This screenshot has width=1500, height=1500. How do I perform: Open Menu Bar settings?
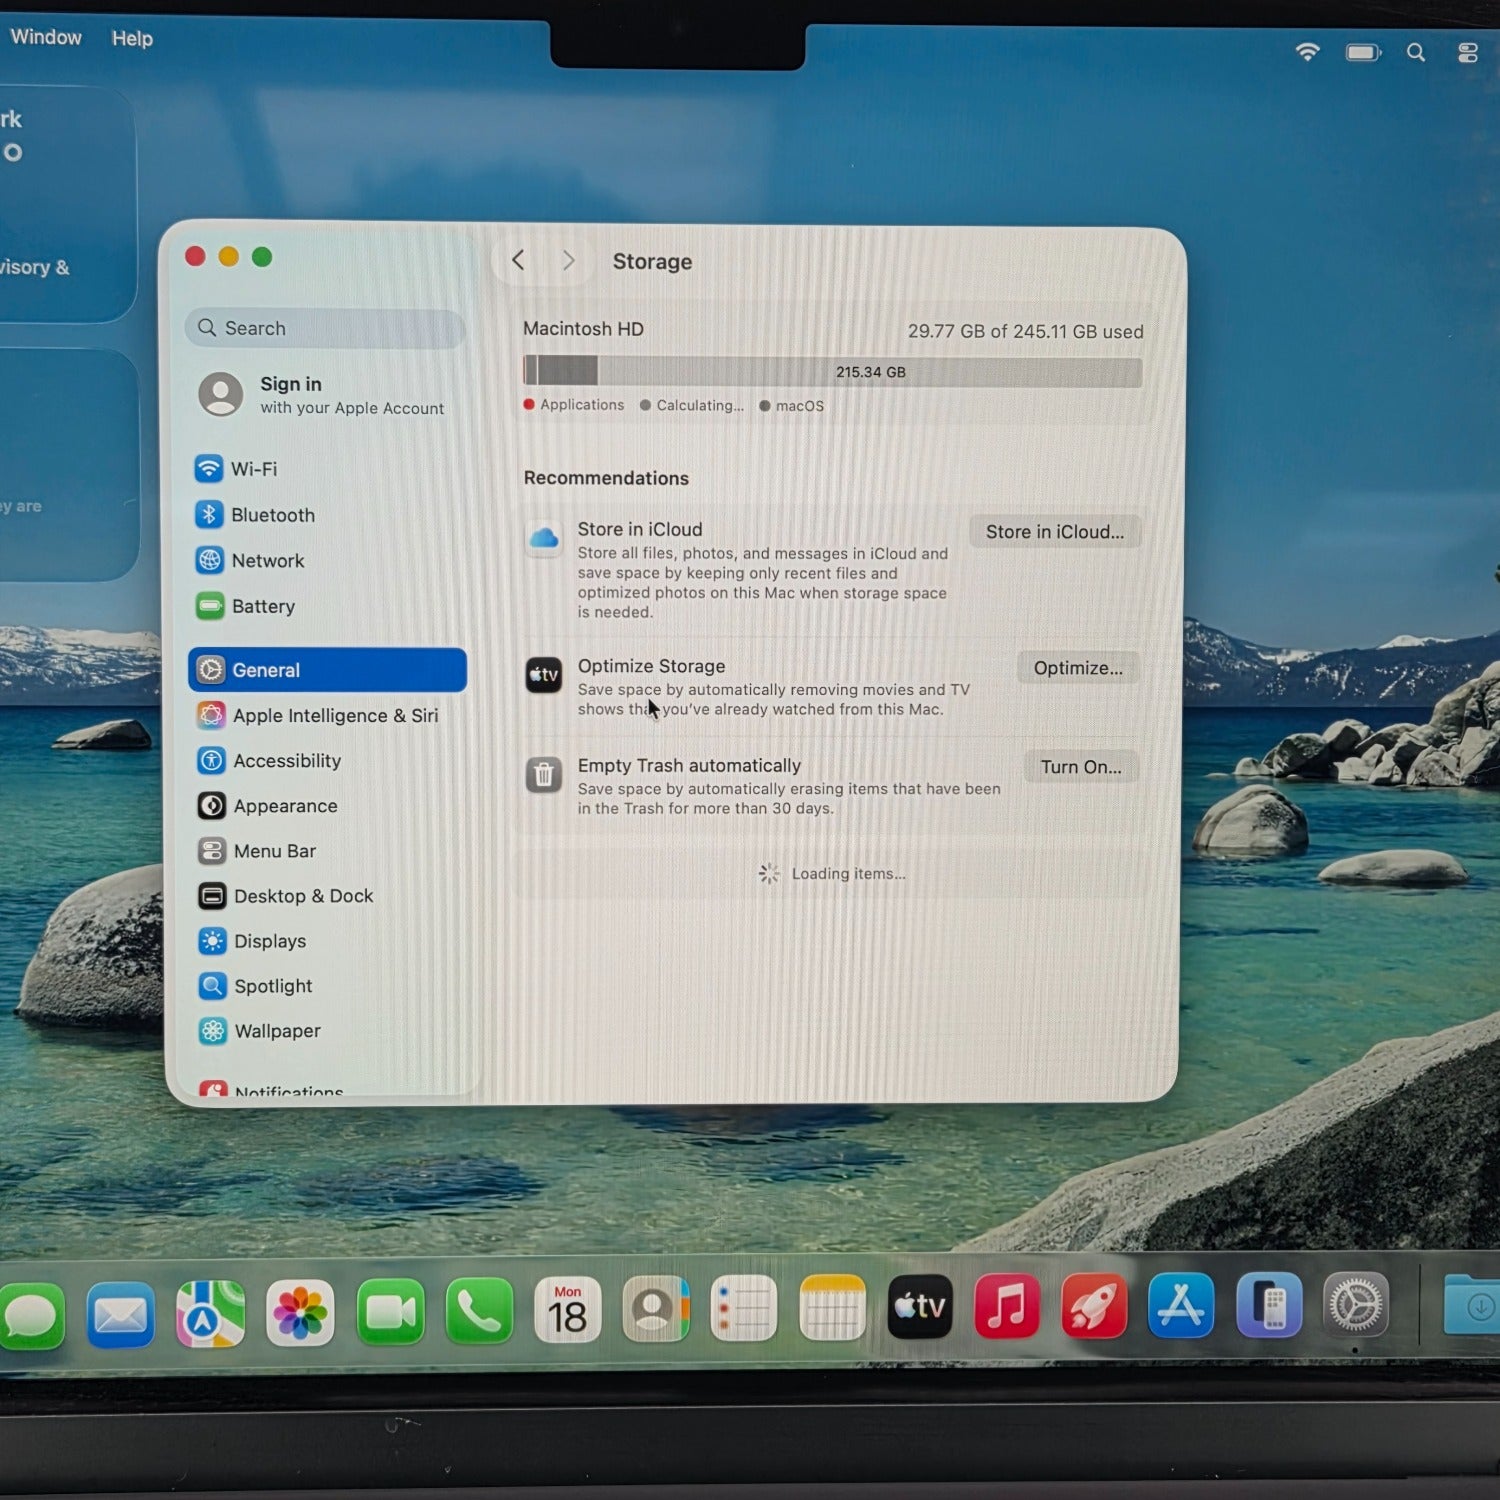point(327,851)
